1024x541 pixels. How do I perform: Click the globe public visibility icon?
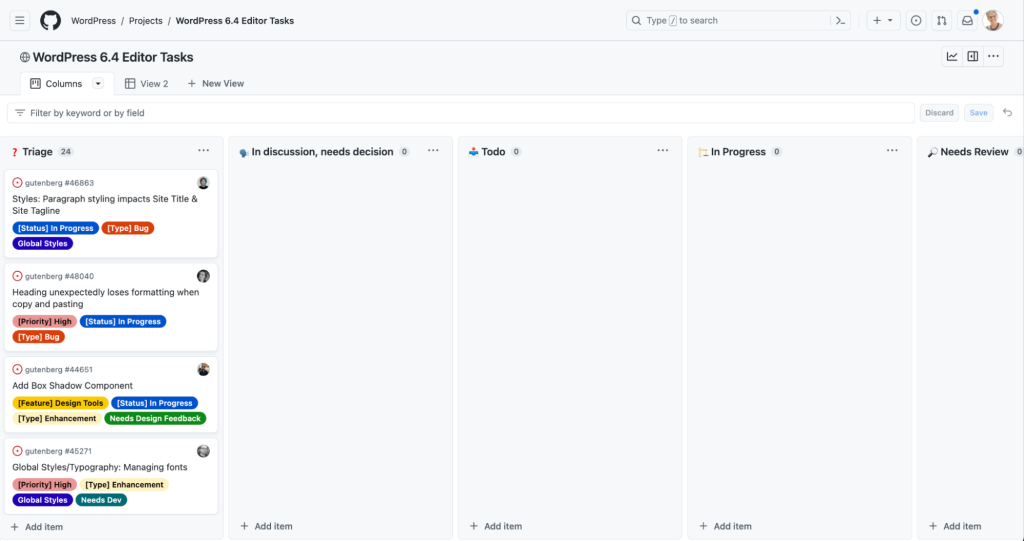tap(25, 57)
